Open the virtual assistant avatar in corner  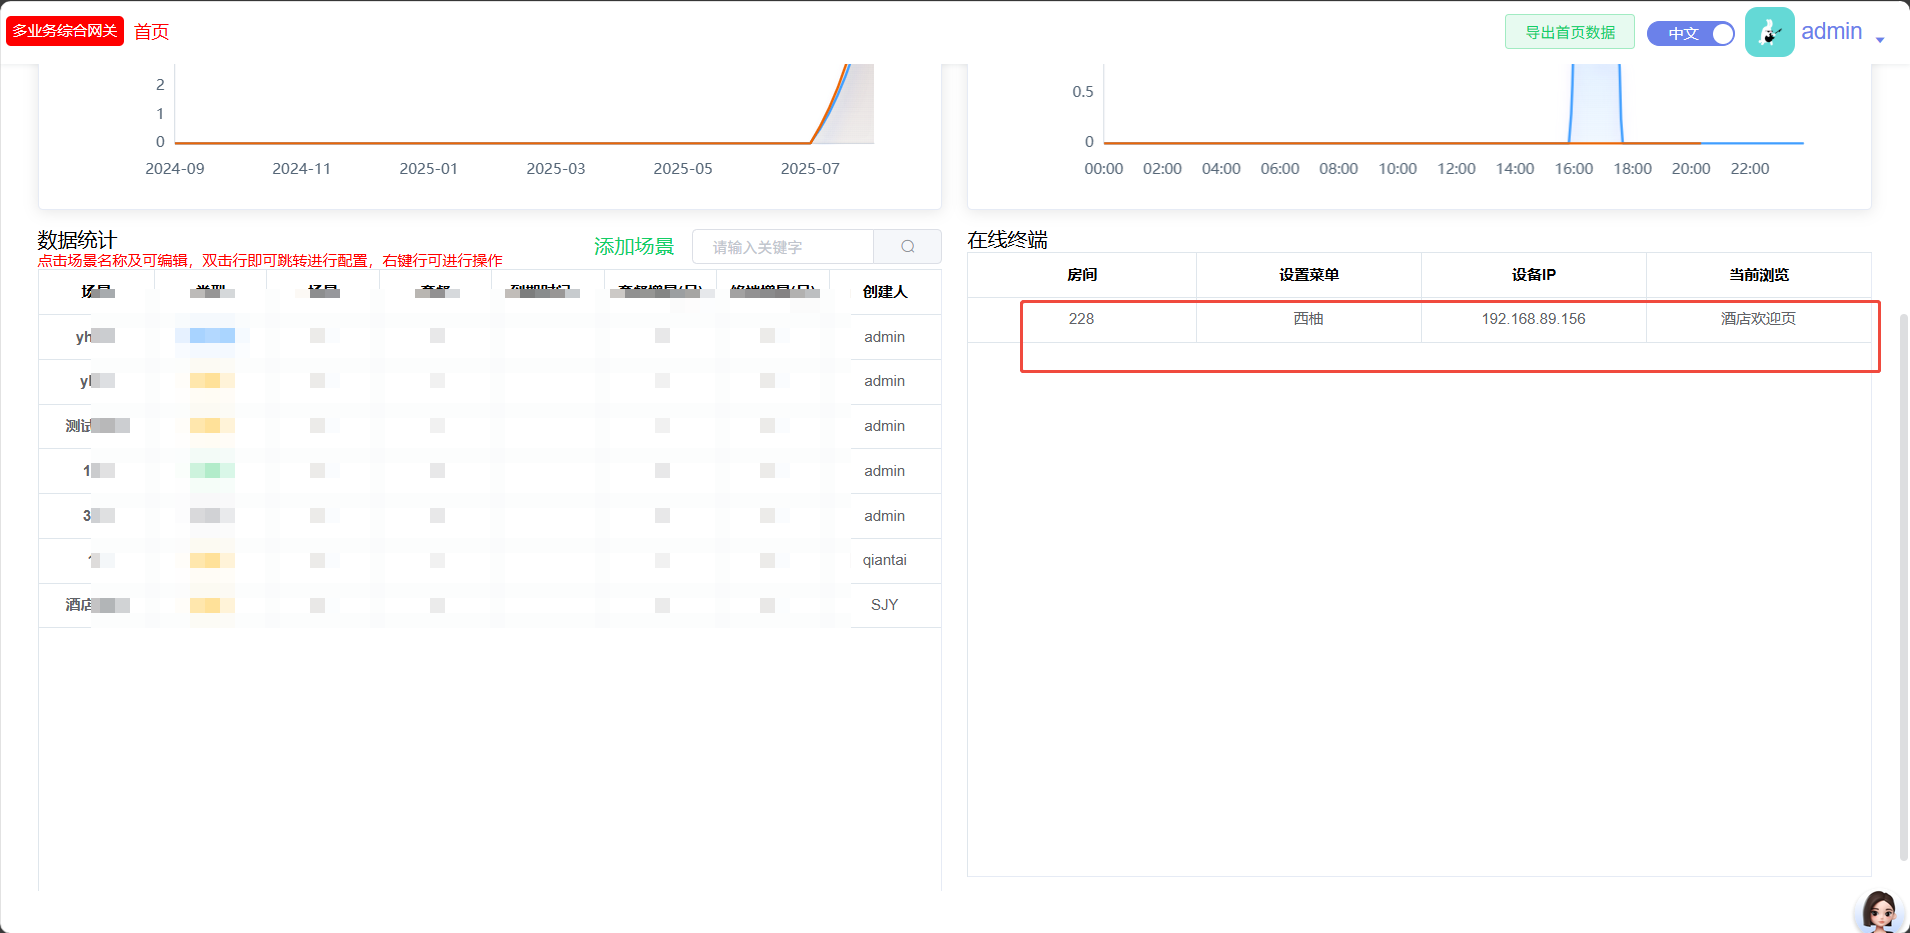point(1879,911)
